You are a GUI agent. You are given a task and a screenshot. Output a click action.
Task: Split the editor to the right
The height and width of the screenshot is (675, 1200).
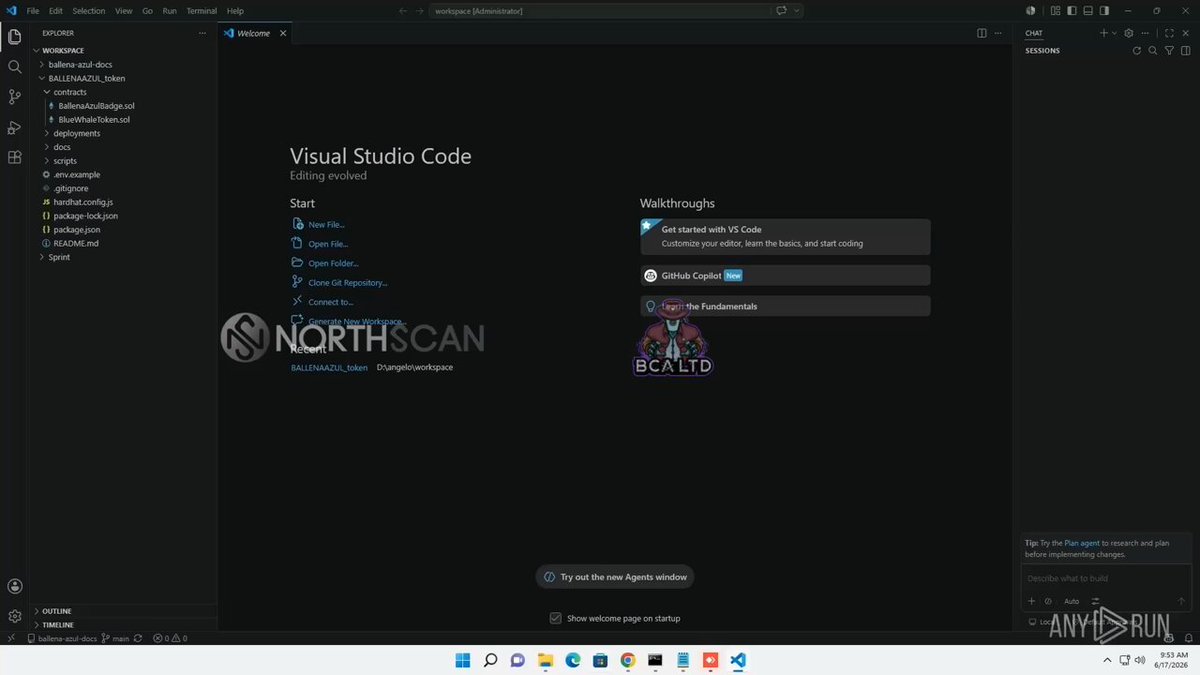(982, 33)
